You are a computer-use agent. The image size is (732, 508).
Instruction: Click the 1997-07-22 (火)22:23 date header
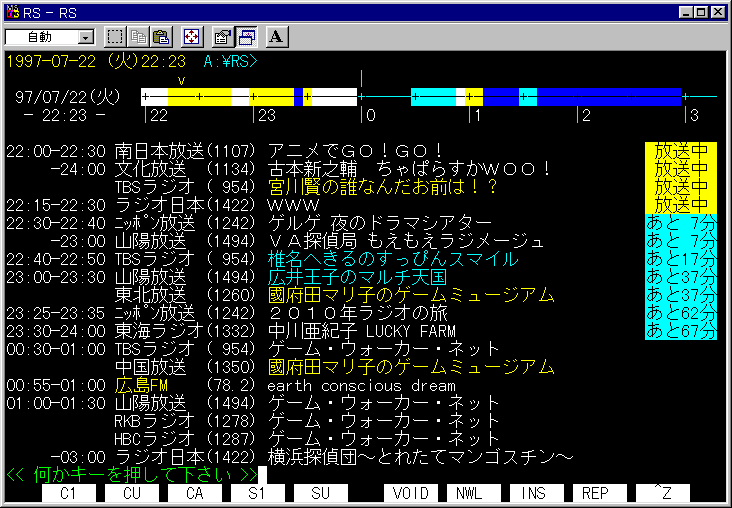96,61
